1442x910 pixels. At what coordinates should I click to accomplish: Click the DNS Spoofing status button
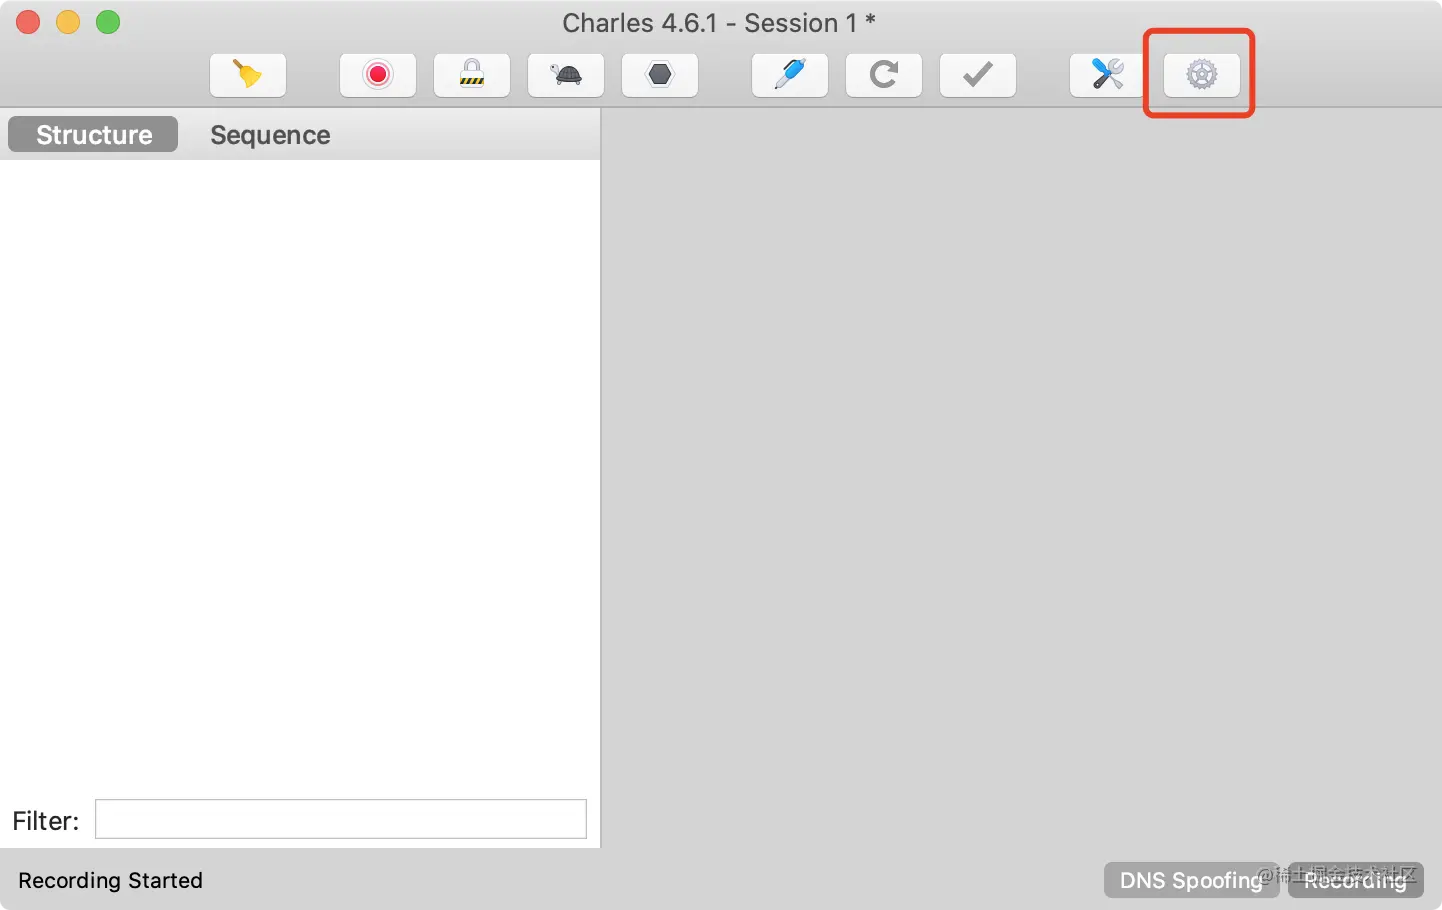click(1191, 880)
